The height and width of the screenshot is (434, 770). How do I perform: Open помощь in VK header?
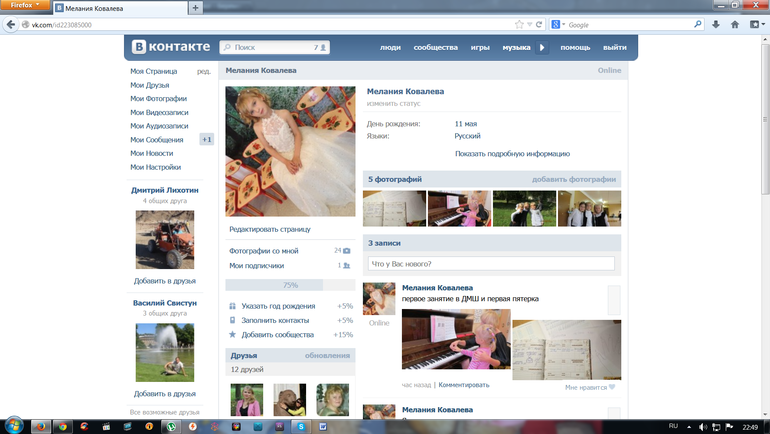coord(575,48)
